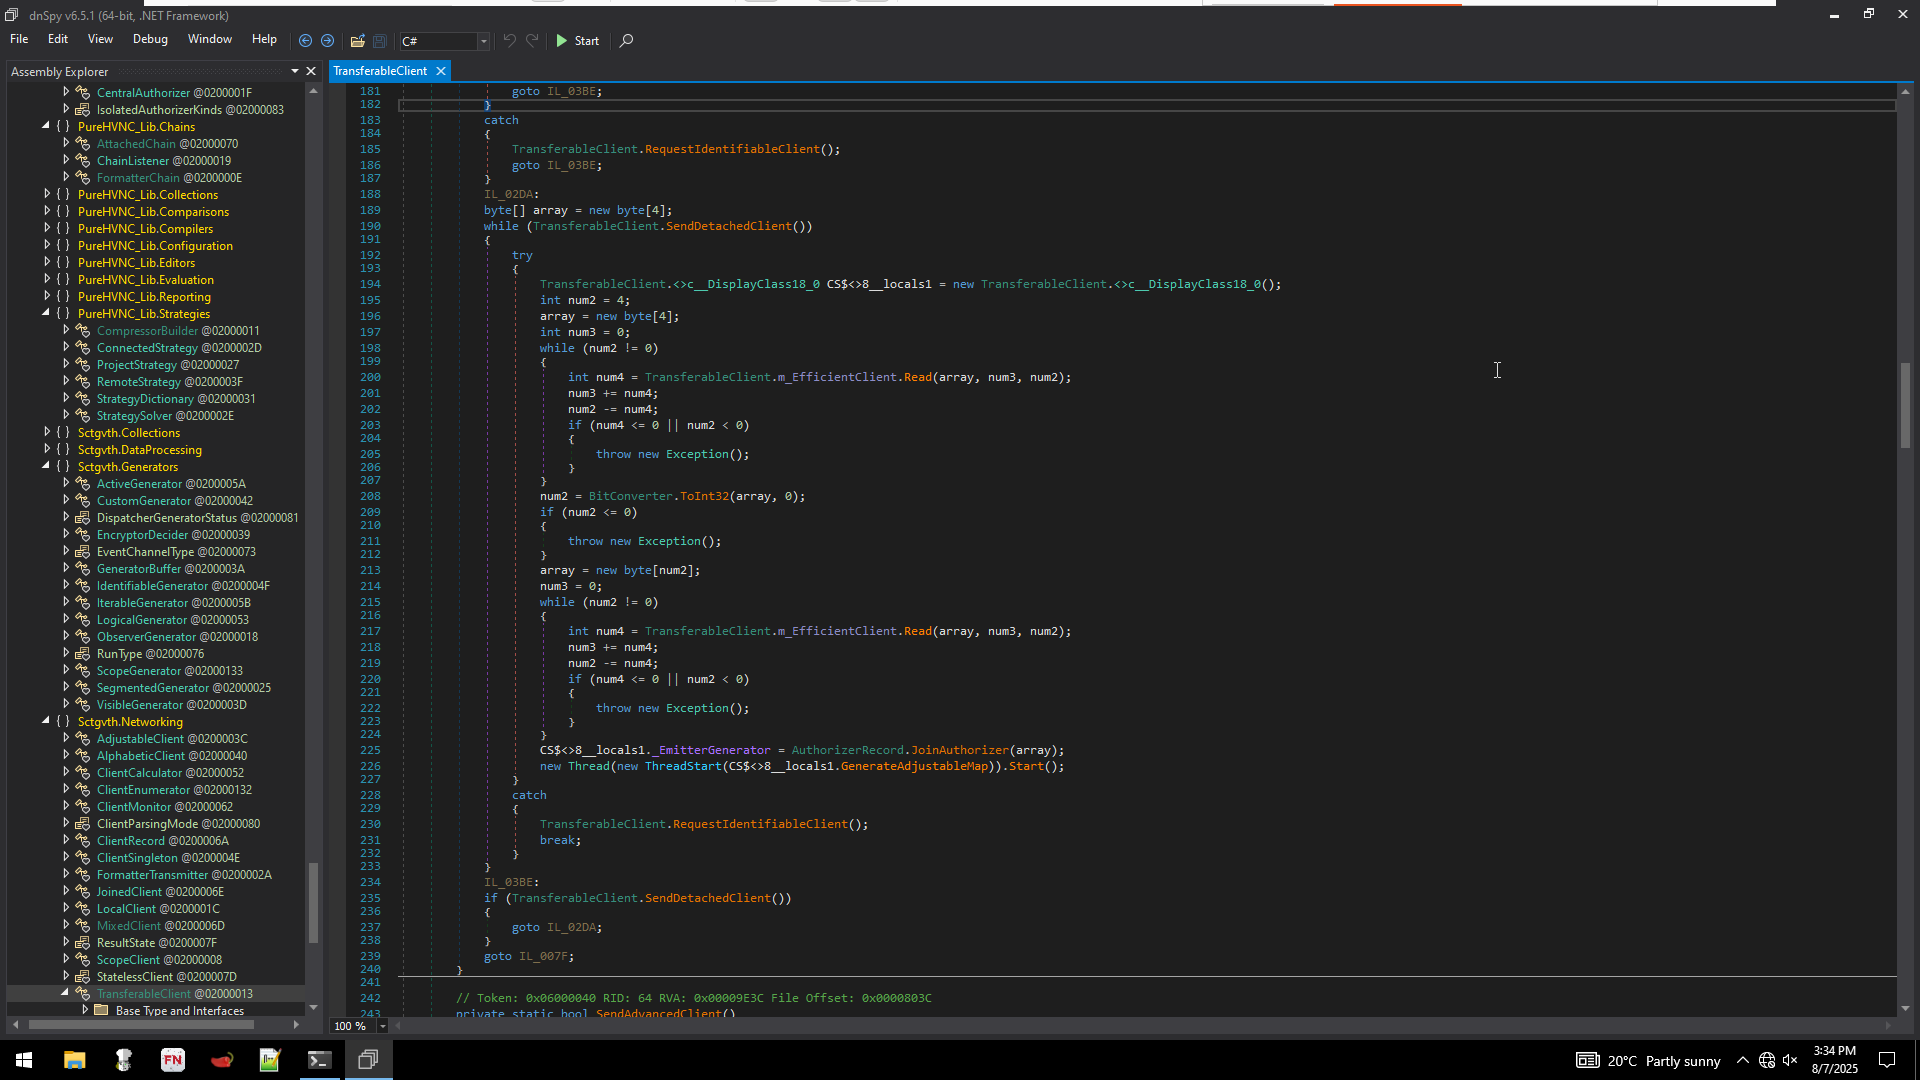Redo the last edit
Screen dimensions: 1920x1080
pos(532,41)
